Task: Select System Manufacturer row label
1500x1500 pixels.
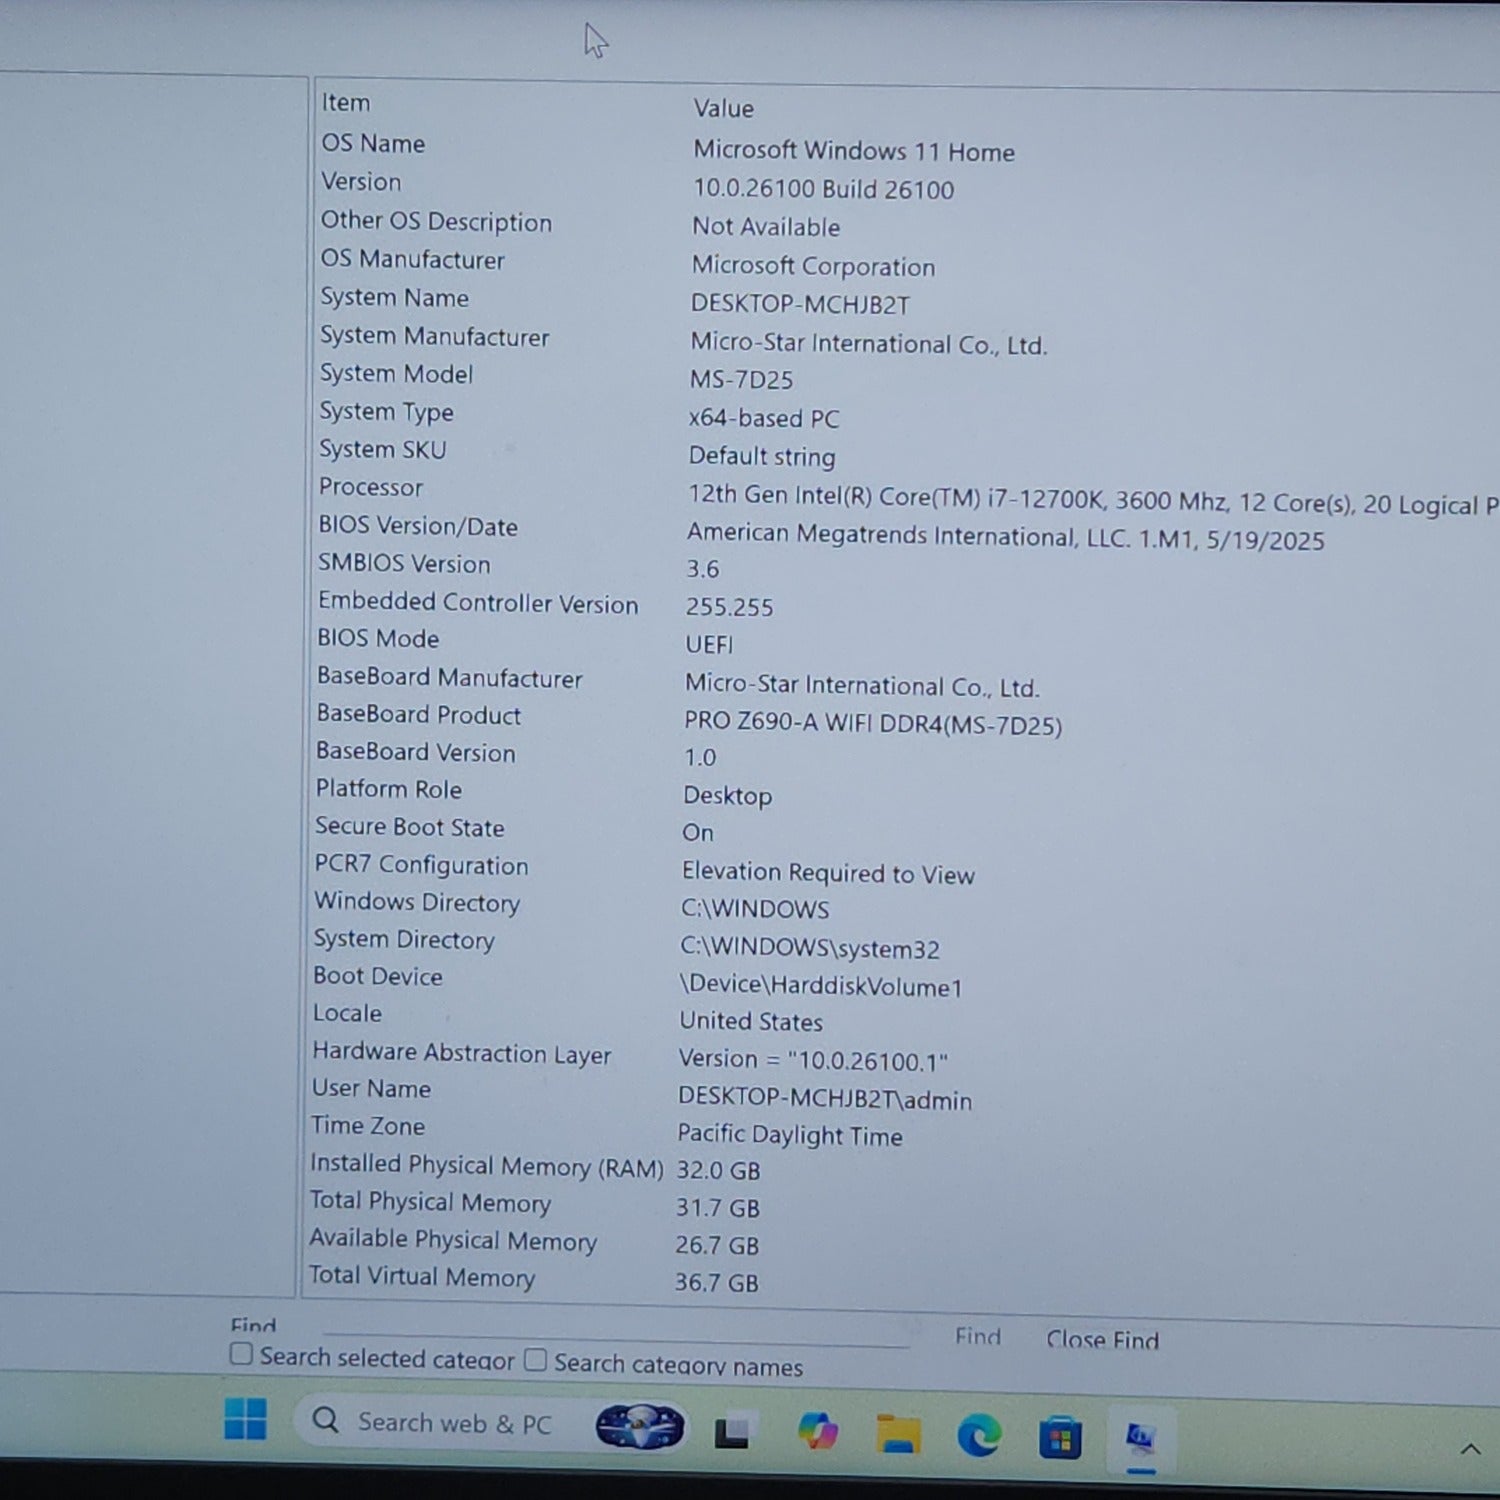Action: pos(434,336)
